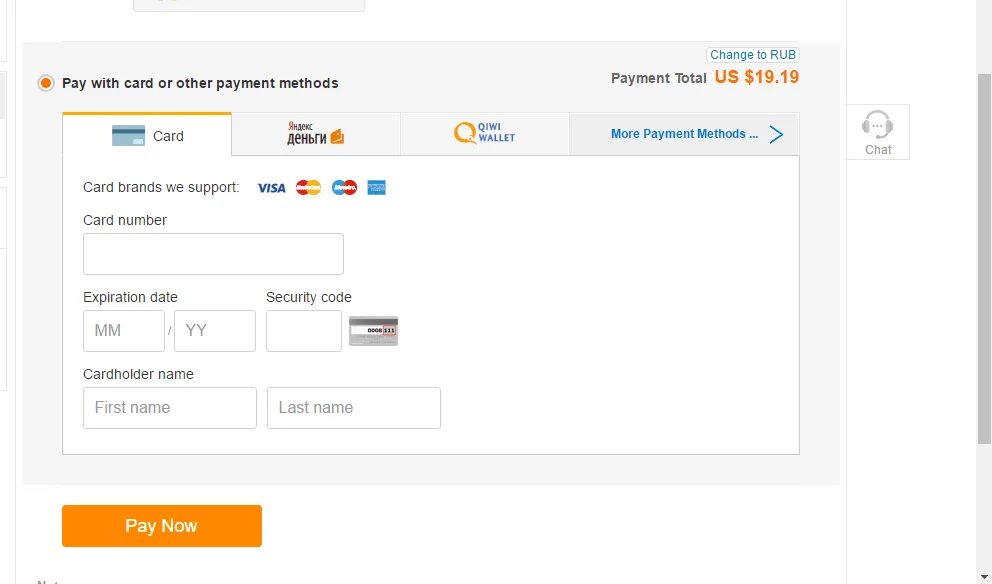Image resolution: width=992 pixels, height=584 pixels.
Task: Click the page vertical scrollbar
Action: (984, 260)
